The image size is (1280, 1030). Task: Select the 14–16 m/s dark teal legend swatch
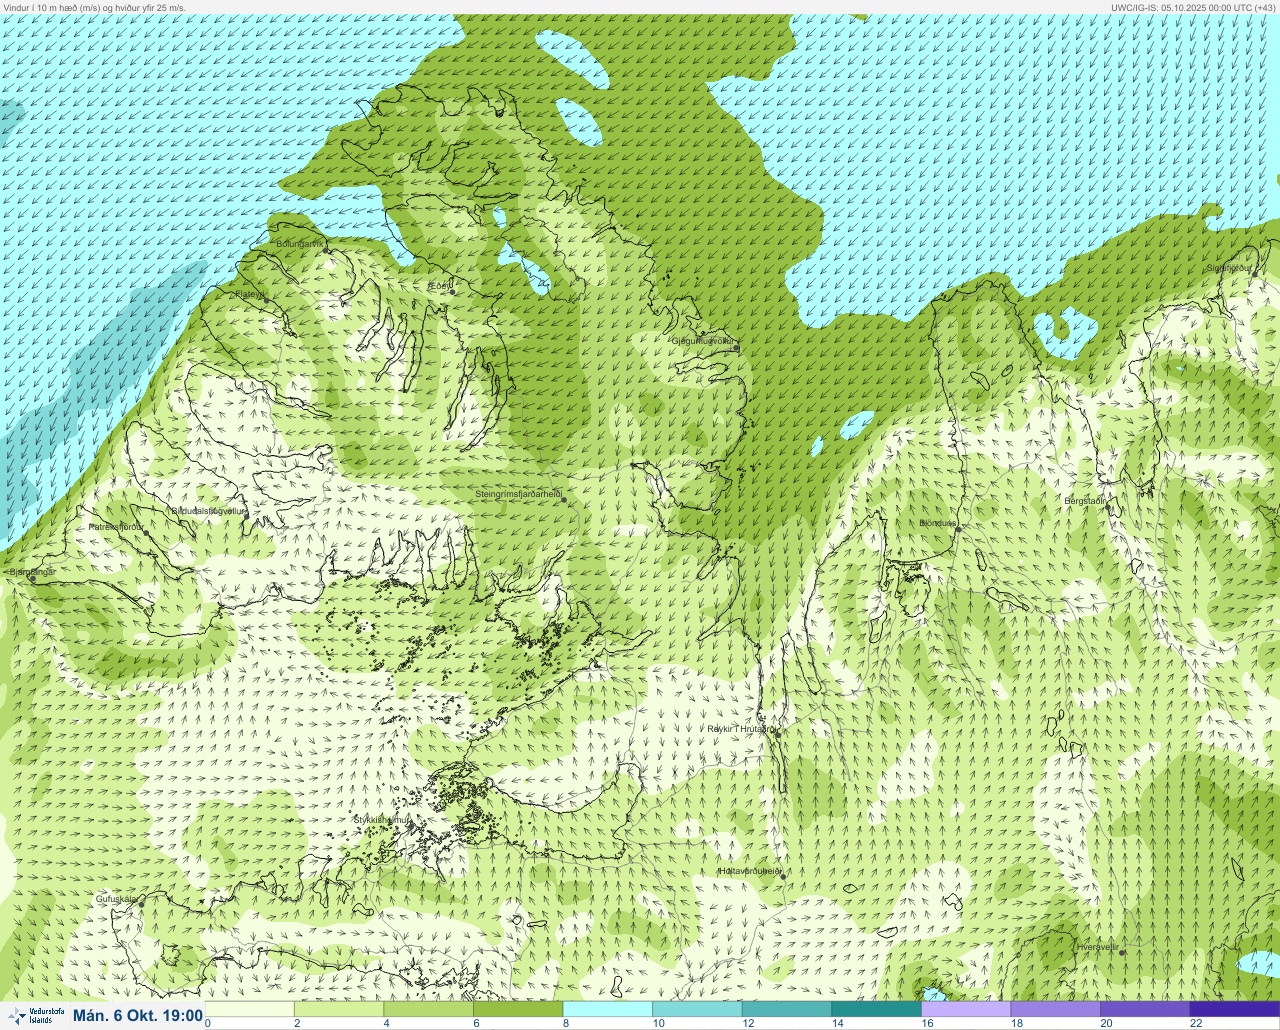click(x=876, y=1009)
